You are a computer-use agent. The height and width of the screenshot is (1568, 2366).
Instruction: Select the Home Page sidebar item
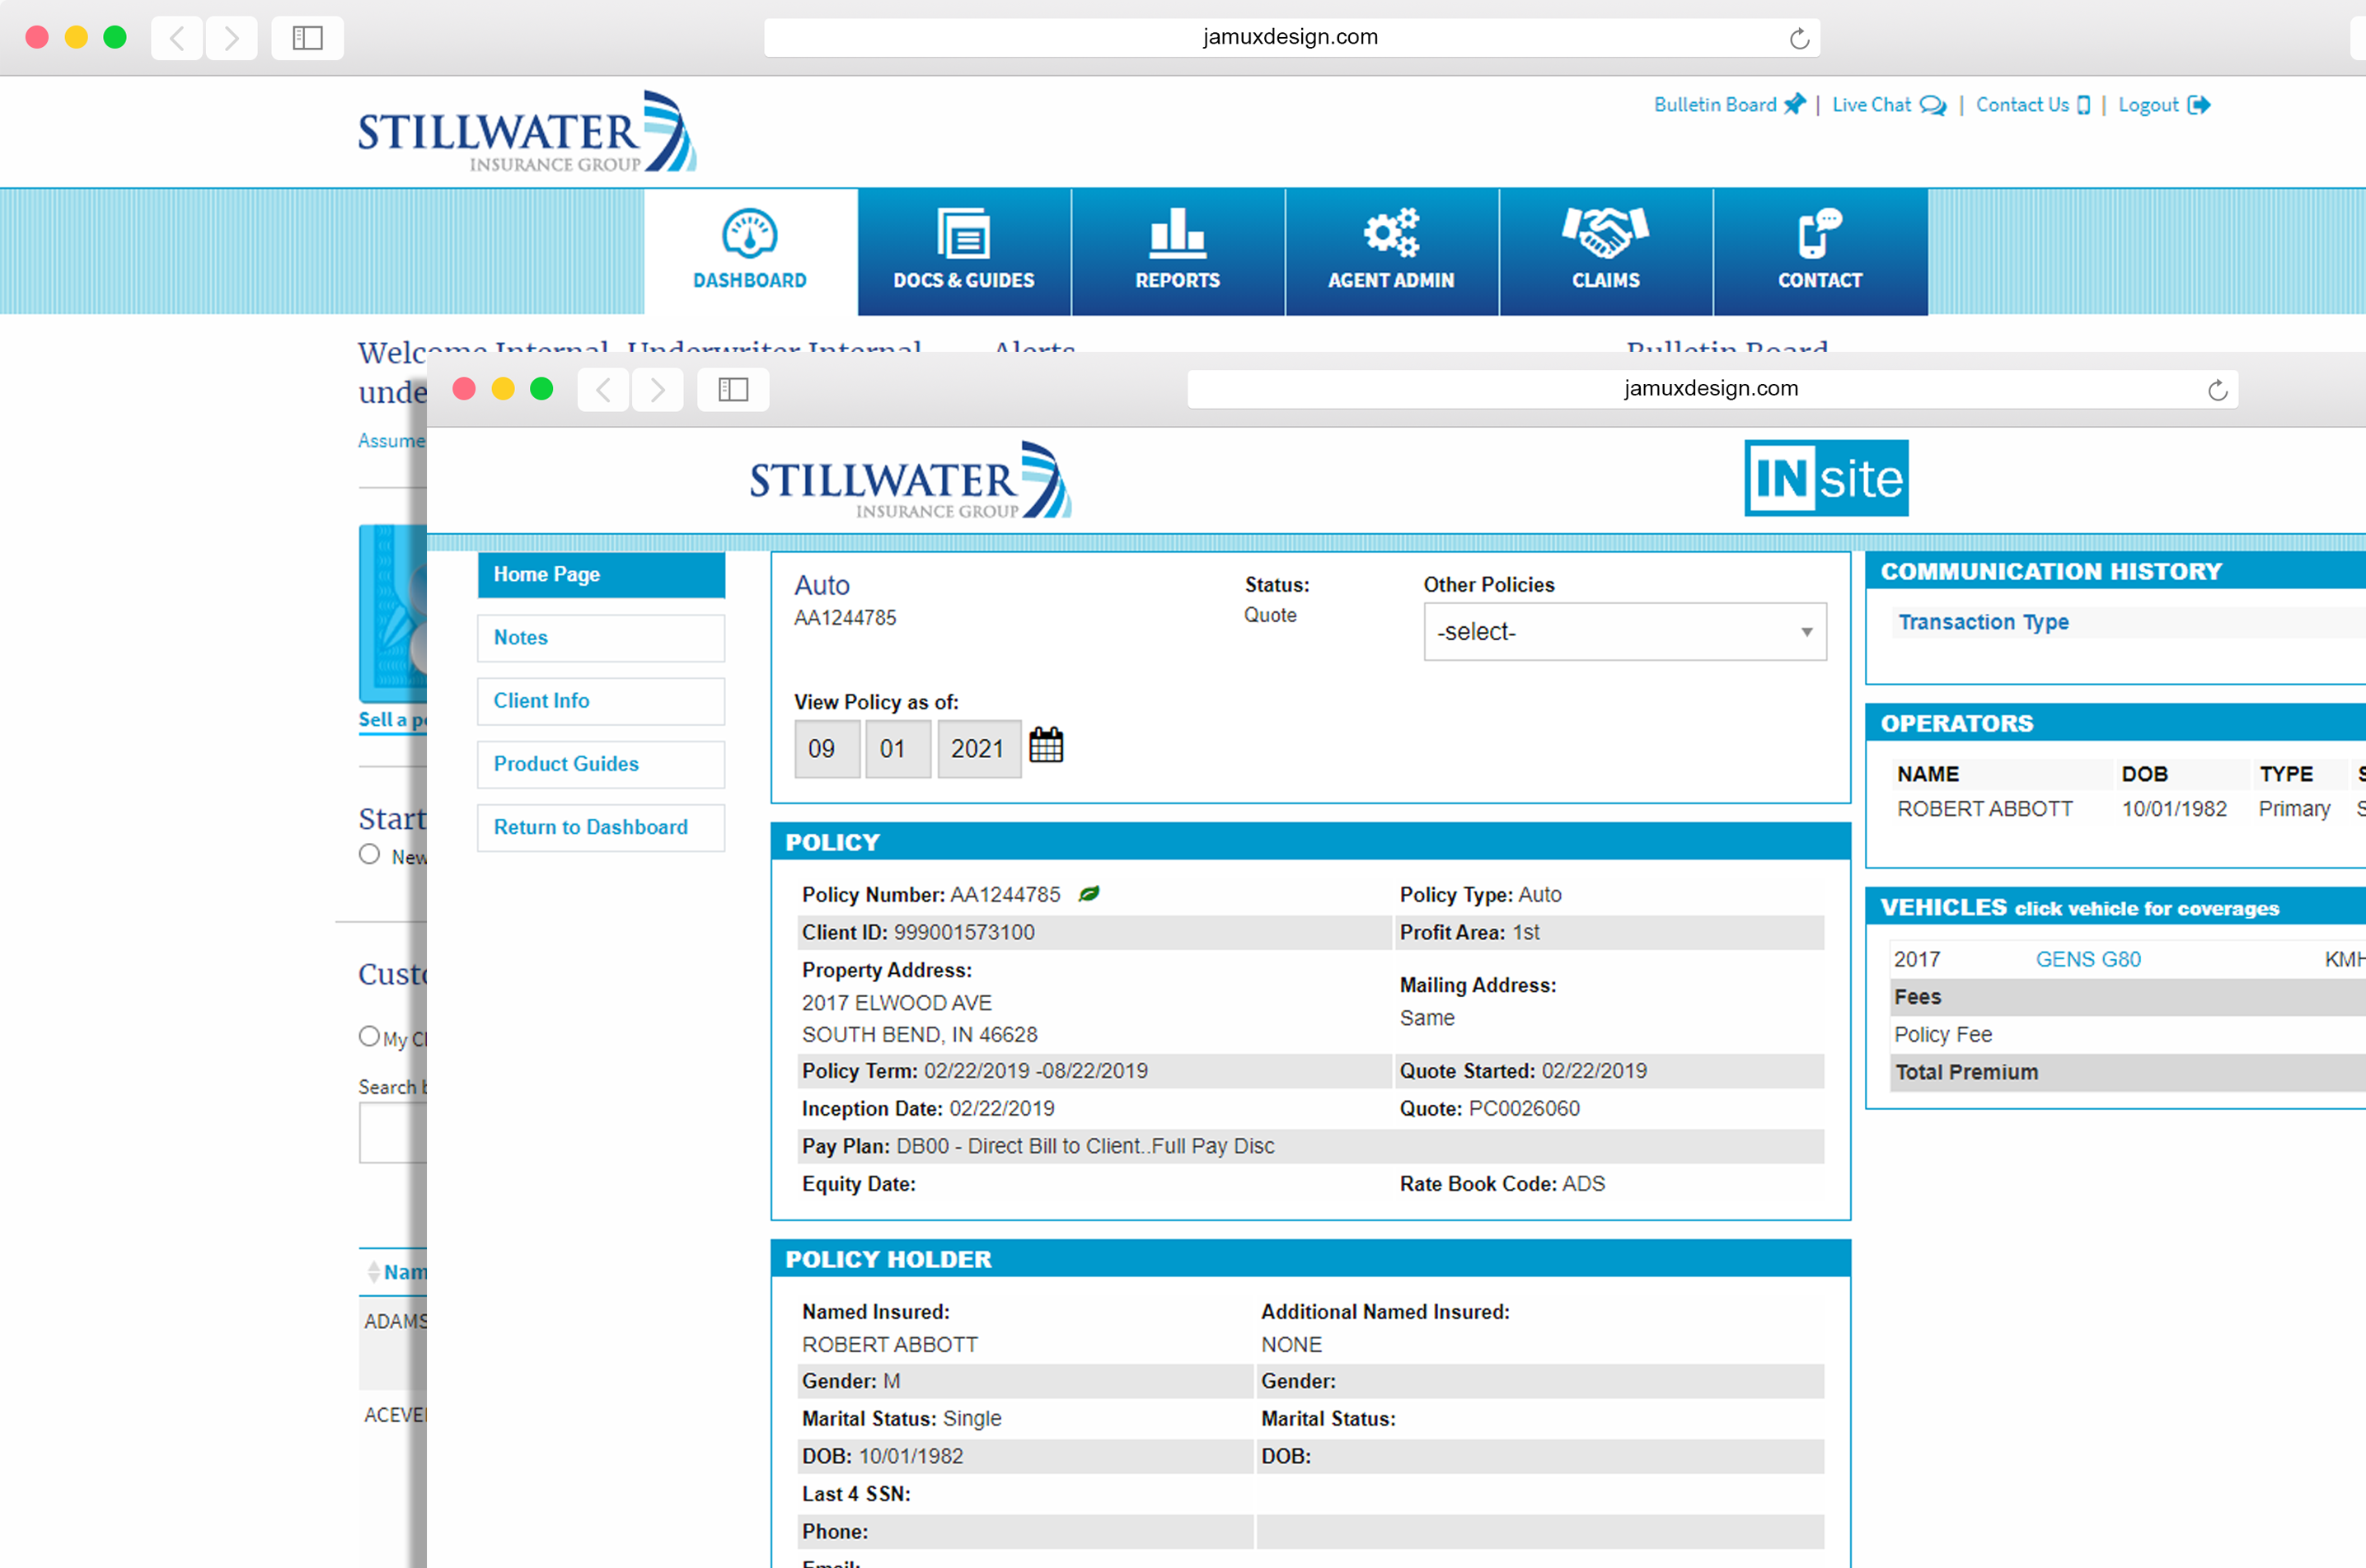pos(601,575)
